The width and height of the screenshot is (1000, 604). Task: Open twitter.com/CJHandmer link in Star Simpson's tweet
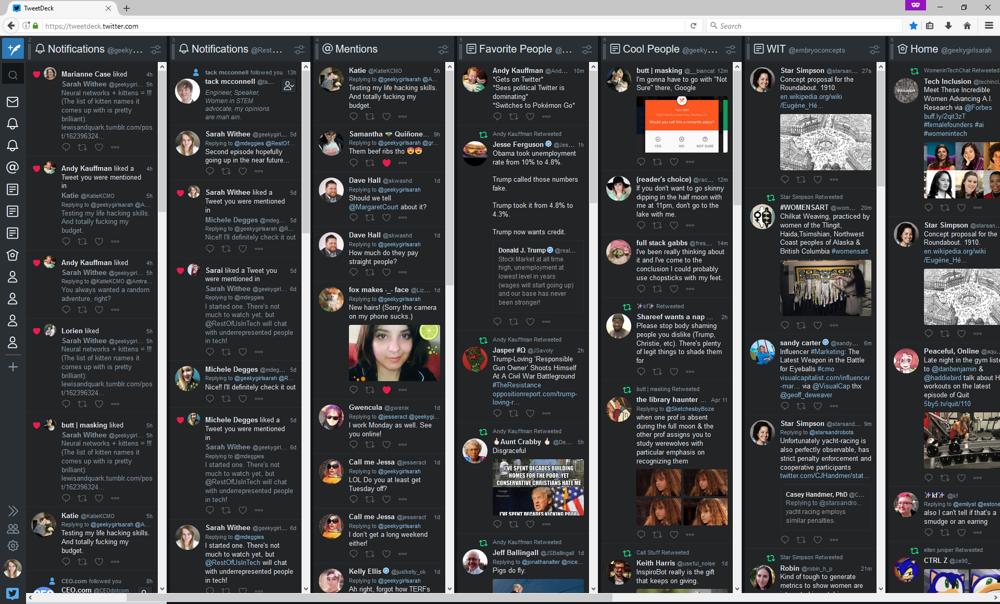click(x=825, y=476)
